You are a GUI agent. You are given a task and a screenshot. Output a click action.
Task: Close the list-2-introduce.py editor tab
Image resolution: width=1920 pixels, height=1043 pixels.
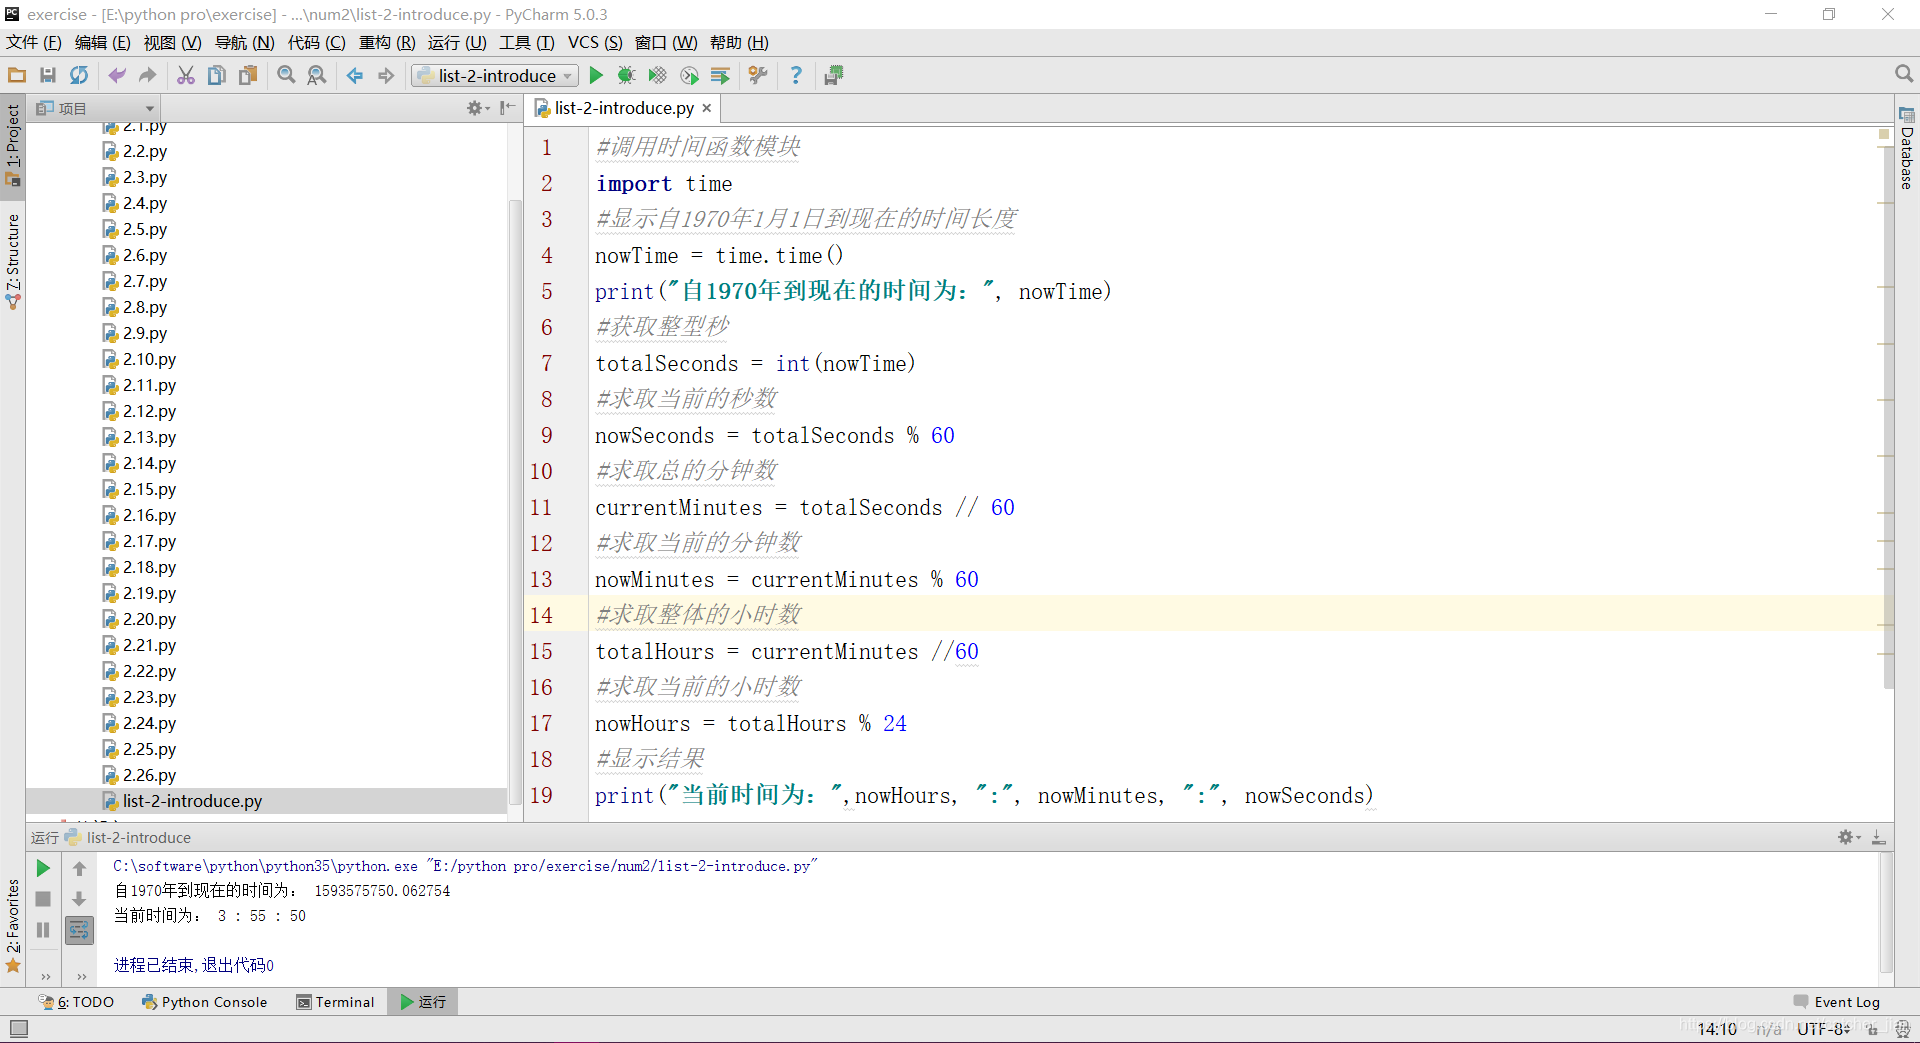tap(707, 108)
